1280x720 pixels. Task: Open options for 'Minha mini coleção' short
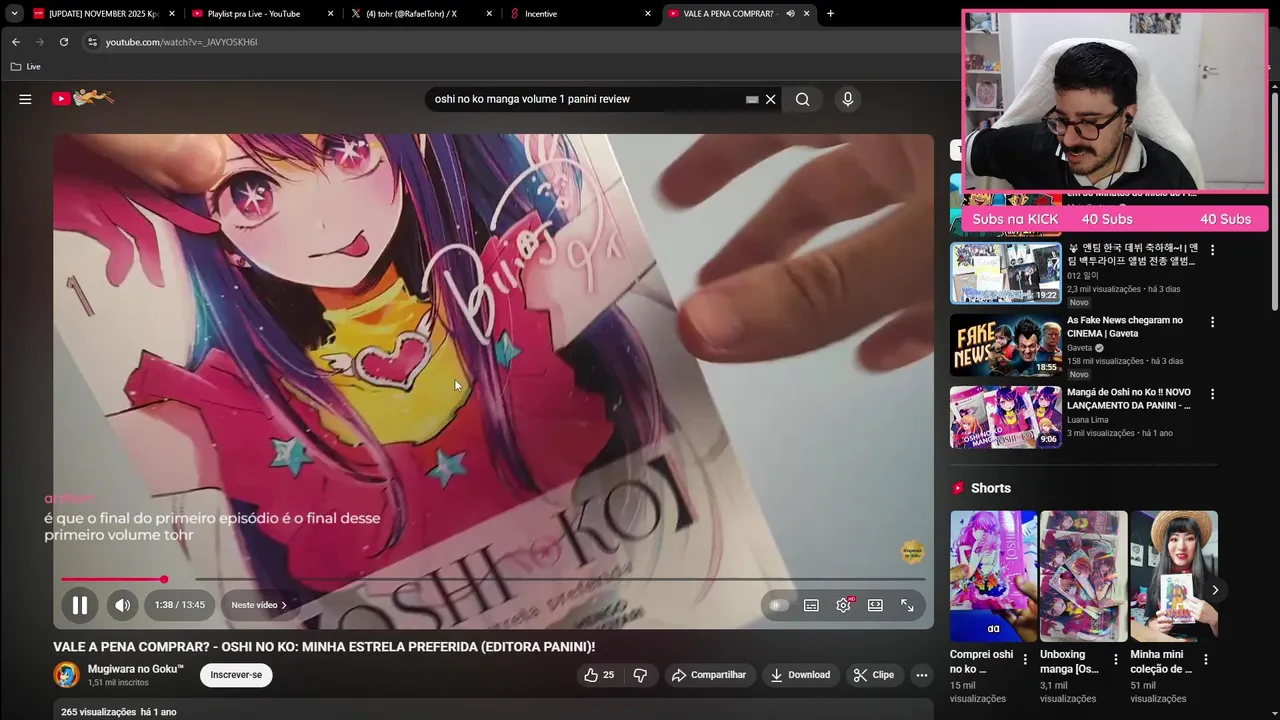click(1206, 659)
